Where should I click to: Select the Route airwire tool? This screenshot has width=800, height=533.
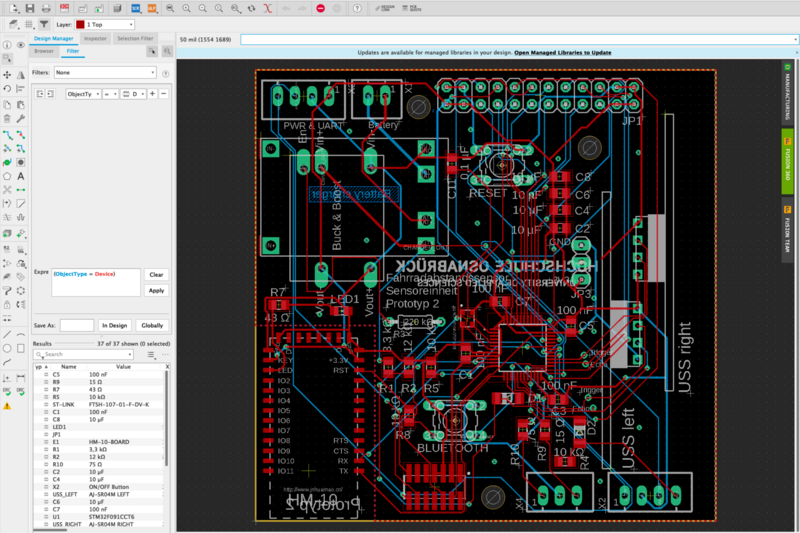[x=7, y=135]
